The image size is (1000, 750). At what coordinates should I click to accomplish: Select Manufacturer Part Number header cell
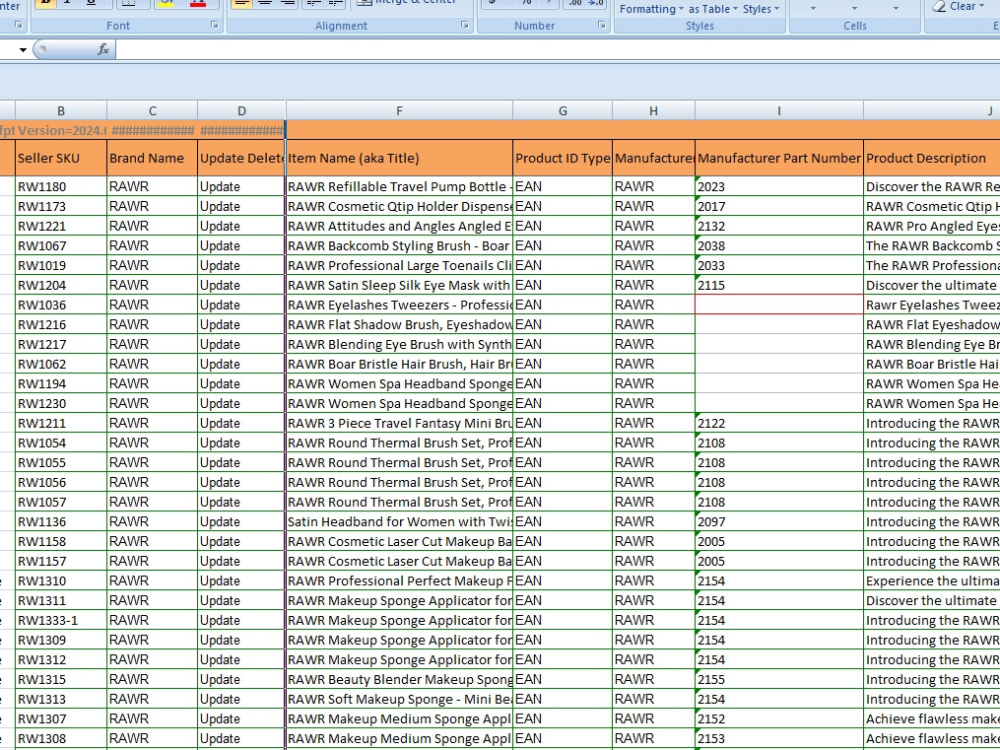pos(779,158)
